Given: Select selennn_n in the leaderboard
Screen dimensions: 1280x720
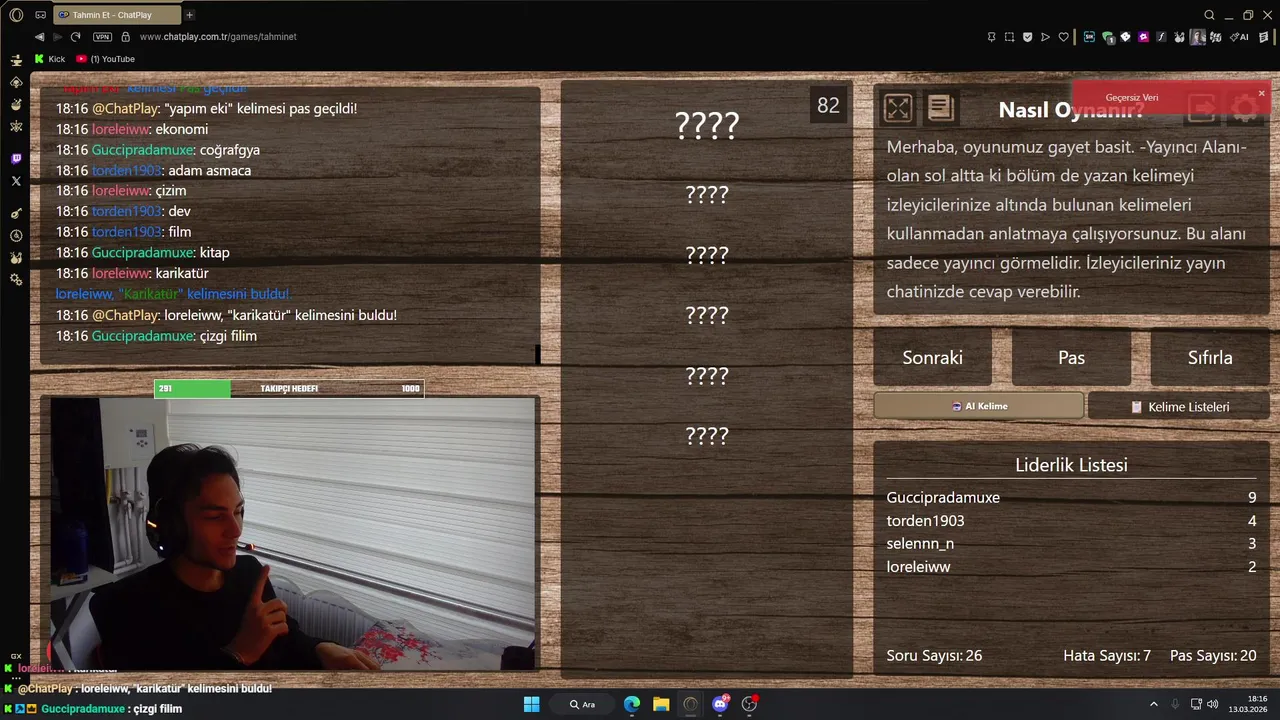Looking at the screenshot, I should tap(920, 543).
